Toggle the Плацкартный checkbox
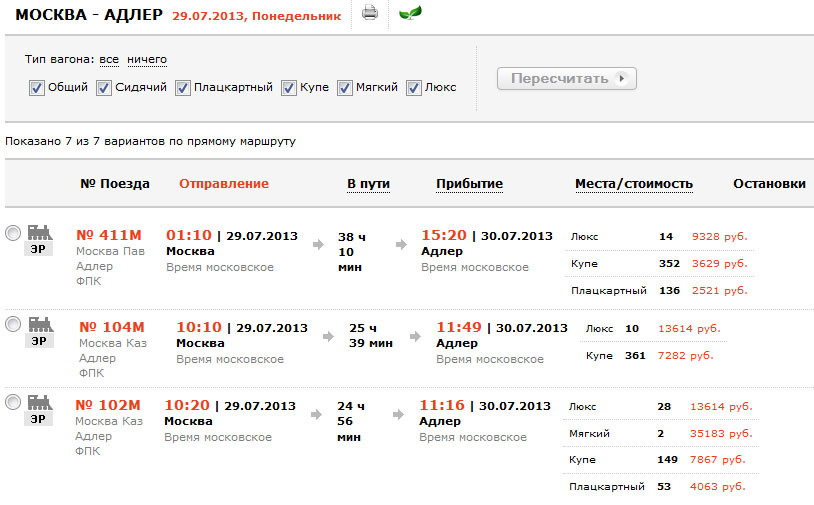 (183, 87)
